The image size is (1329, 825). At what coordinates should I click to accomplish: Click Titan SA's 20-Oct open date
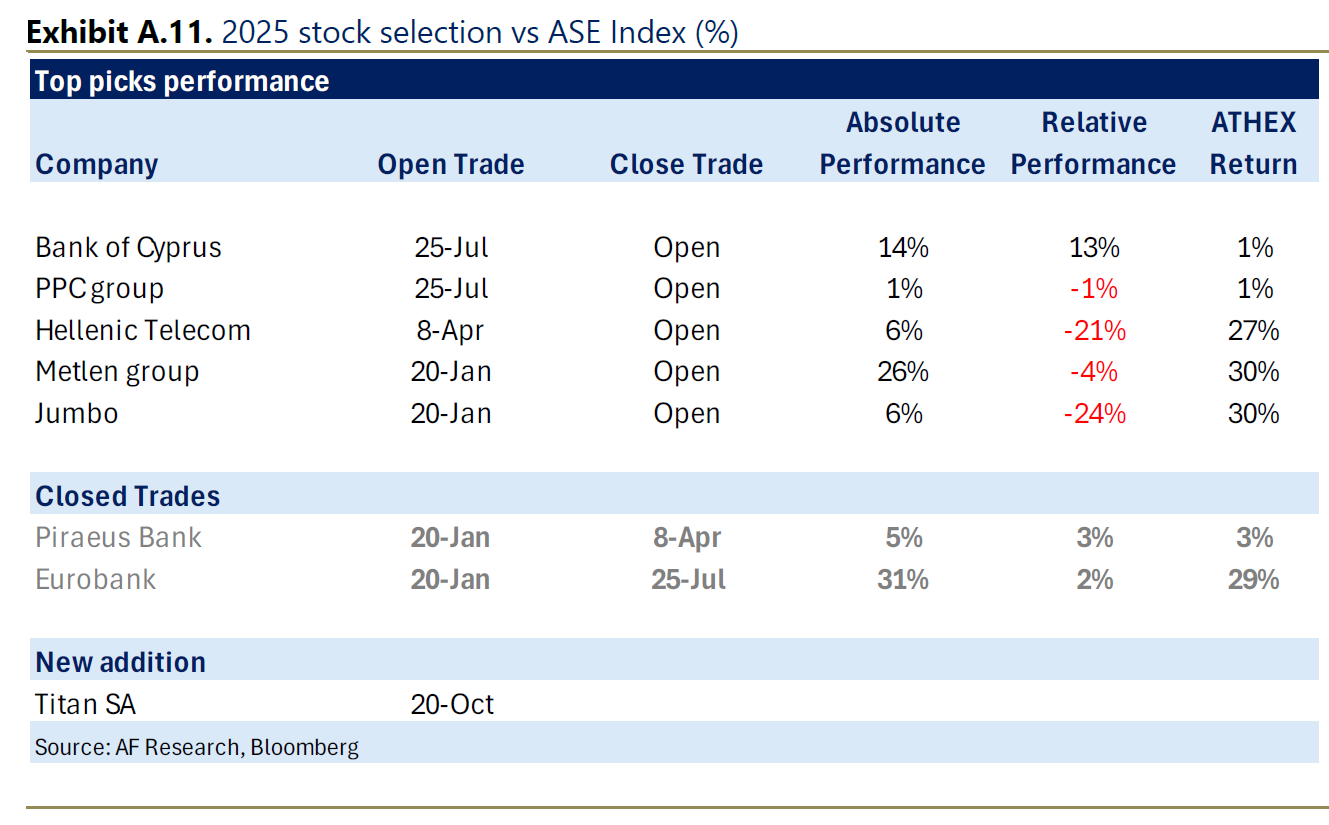(451, 704)
